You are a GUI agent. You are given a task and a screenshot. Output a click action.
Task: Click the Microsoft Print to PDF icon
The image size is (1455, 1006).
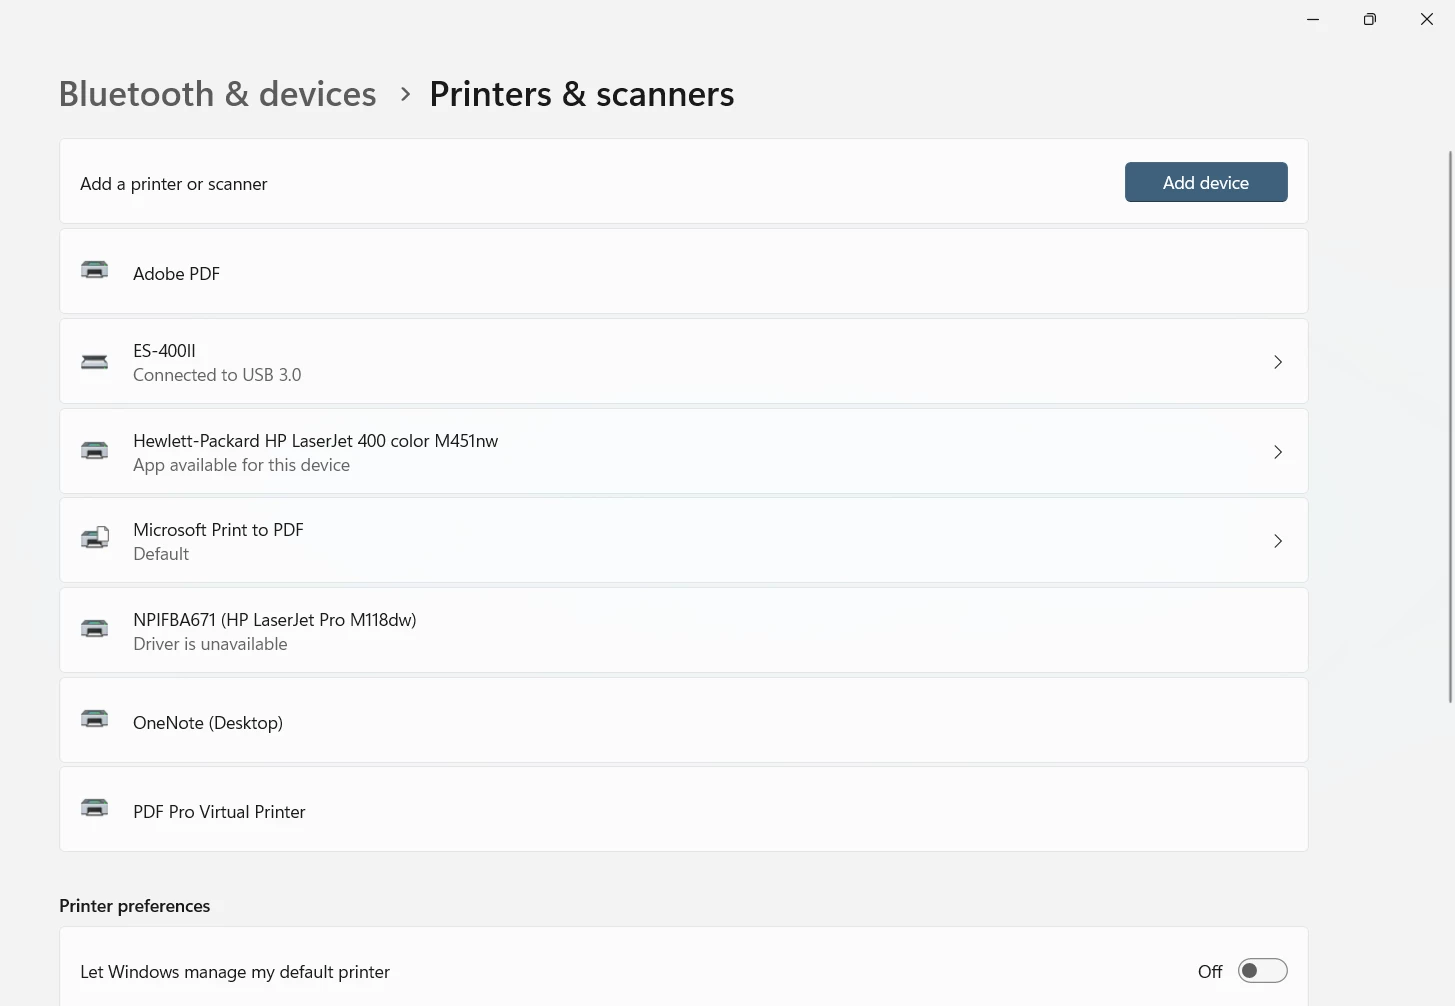tap(94, 539)
